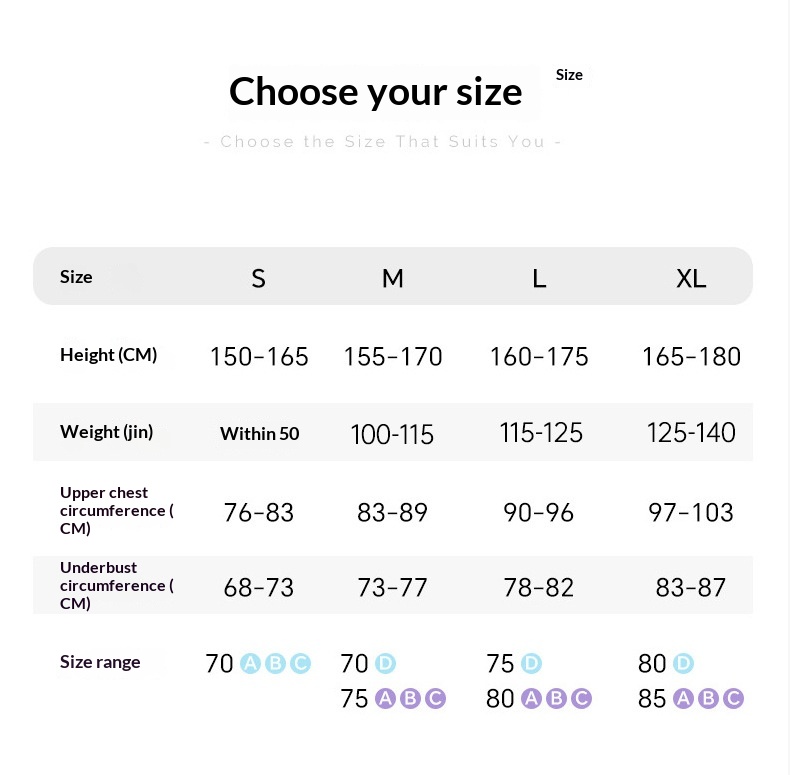
Task: Click the blue D cup circle beside 80
Action: tap(683, 663)
